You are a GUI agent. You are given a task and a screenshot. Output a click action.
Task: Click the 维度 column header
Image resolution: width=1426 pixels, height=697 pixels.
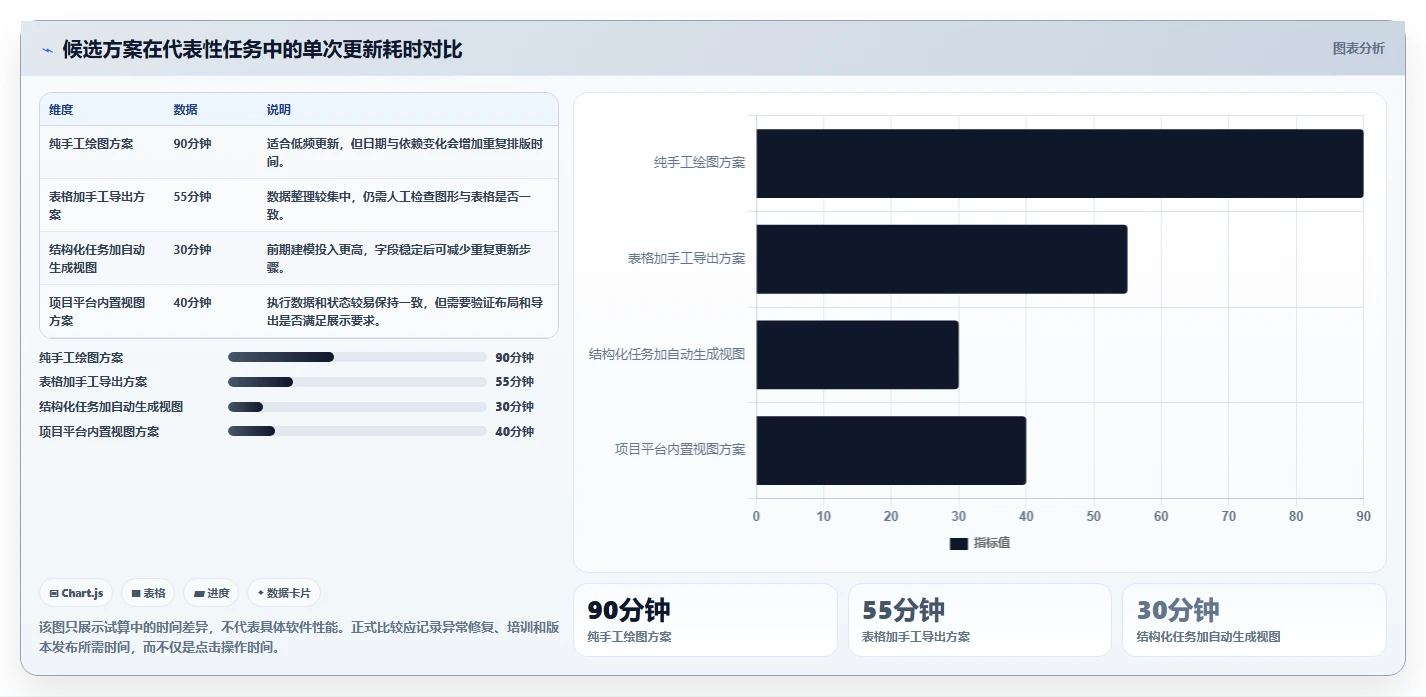click(x=61, y=110)
